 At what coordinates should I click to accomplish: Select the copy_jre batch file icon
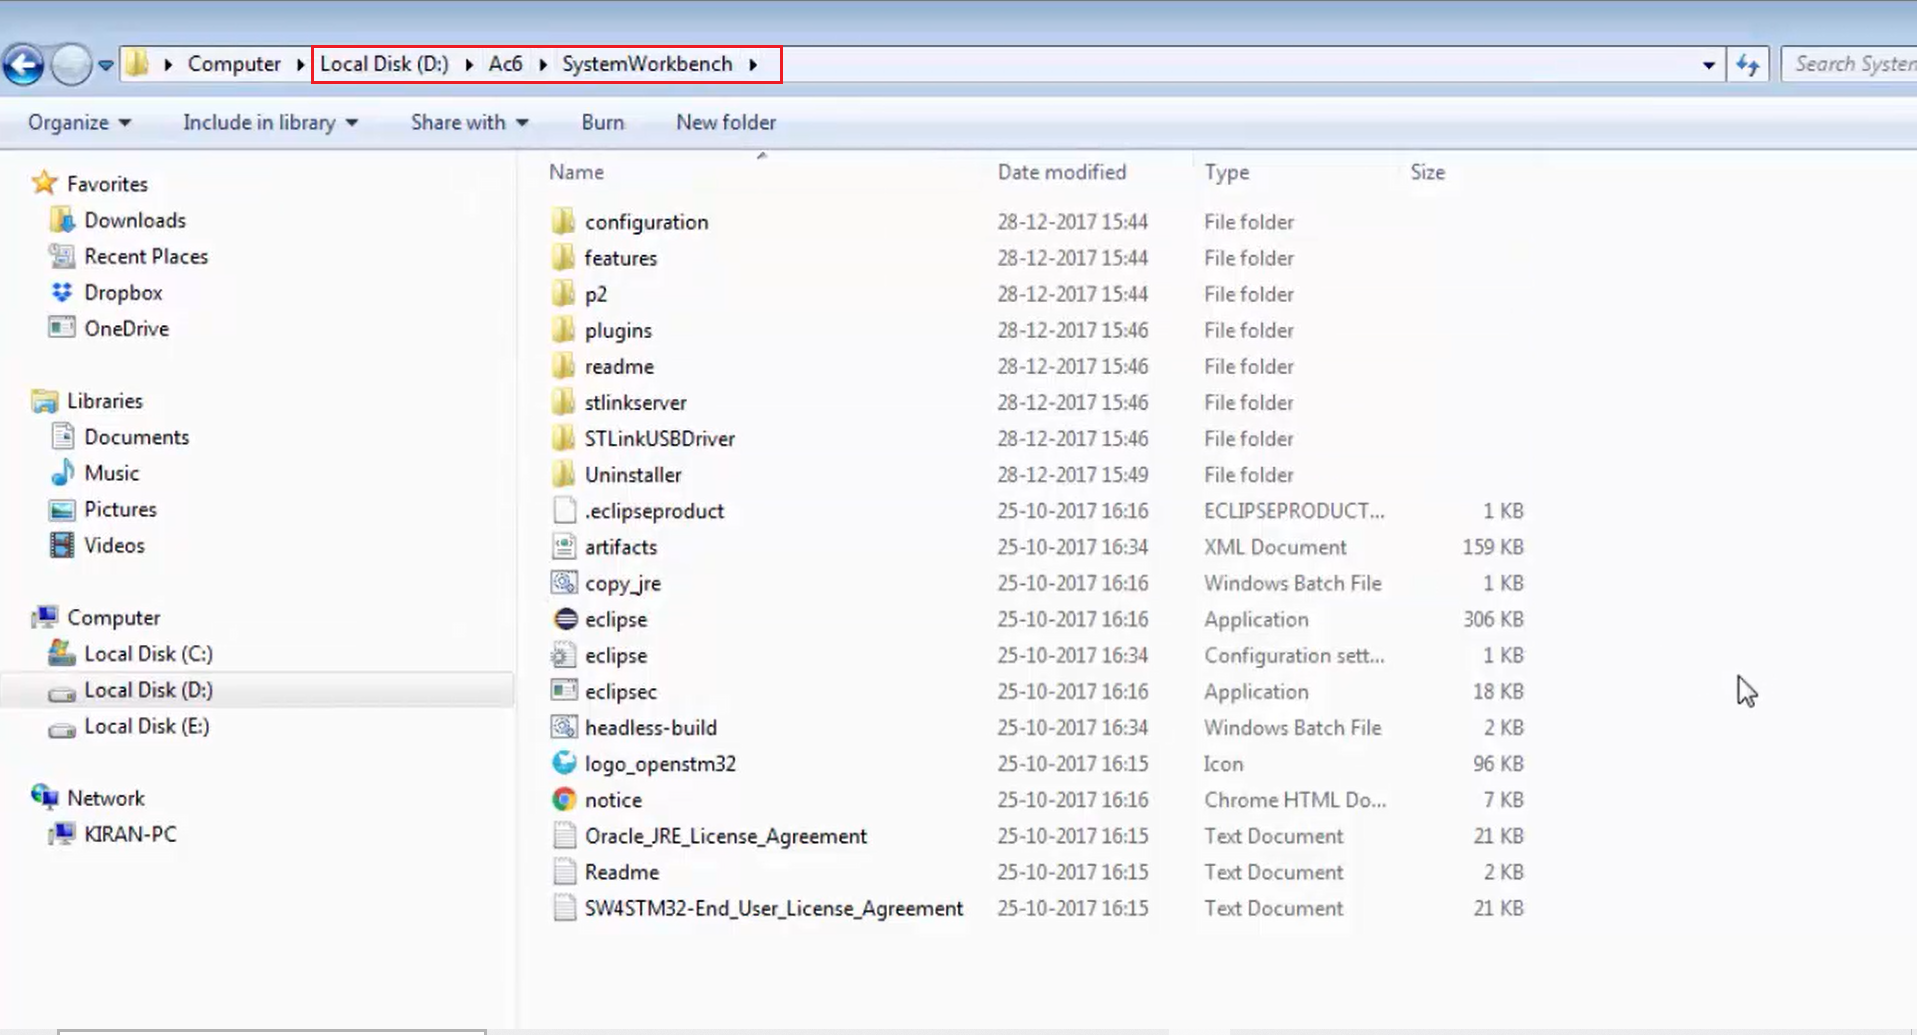click(x=564, y=582)
